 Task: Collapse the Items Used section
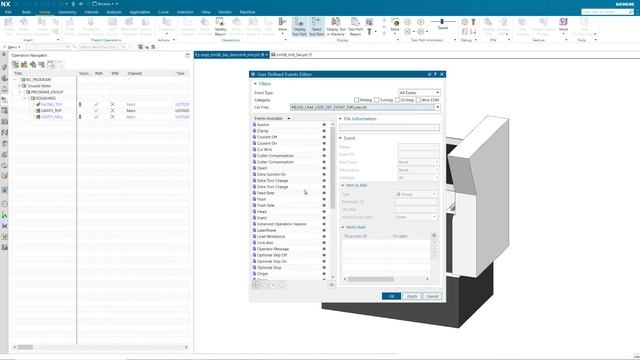click(x=343, y=227)
